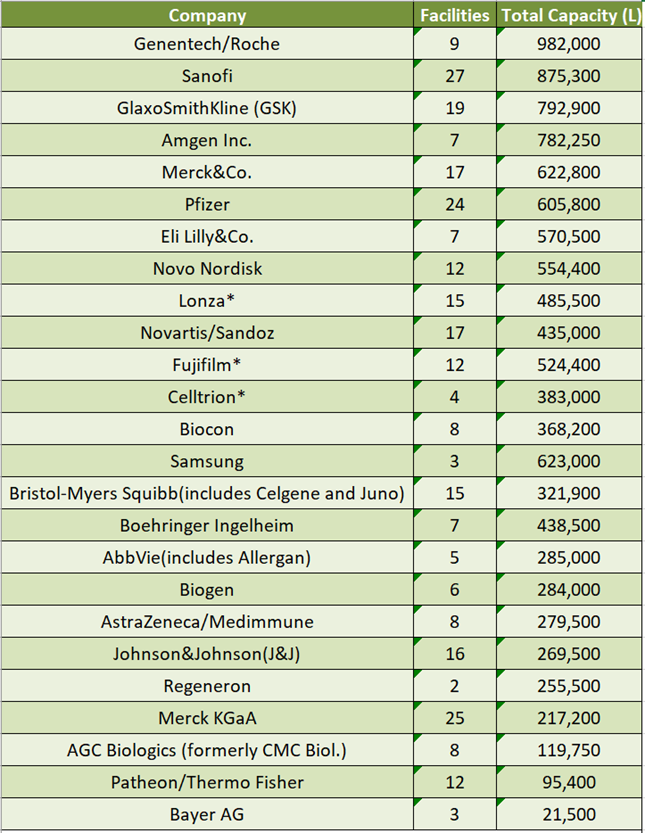Select the Bristol-Myers Squibb company cell
This screenshot has height=833, width=645.
pos(207,493)
